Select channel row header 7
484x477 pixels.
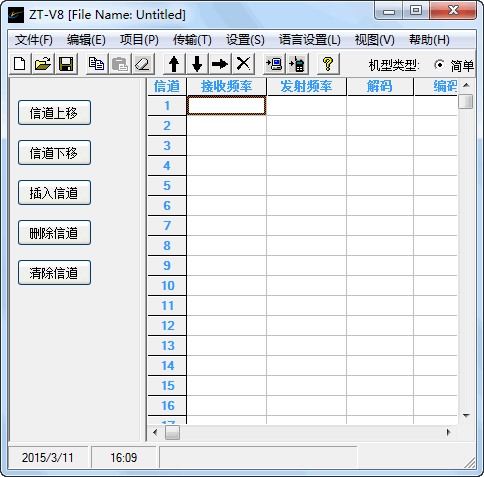tap(167, 226)
